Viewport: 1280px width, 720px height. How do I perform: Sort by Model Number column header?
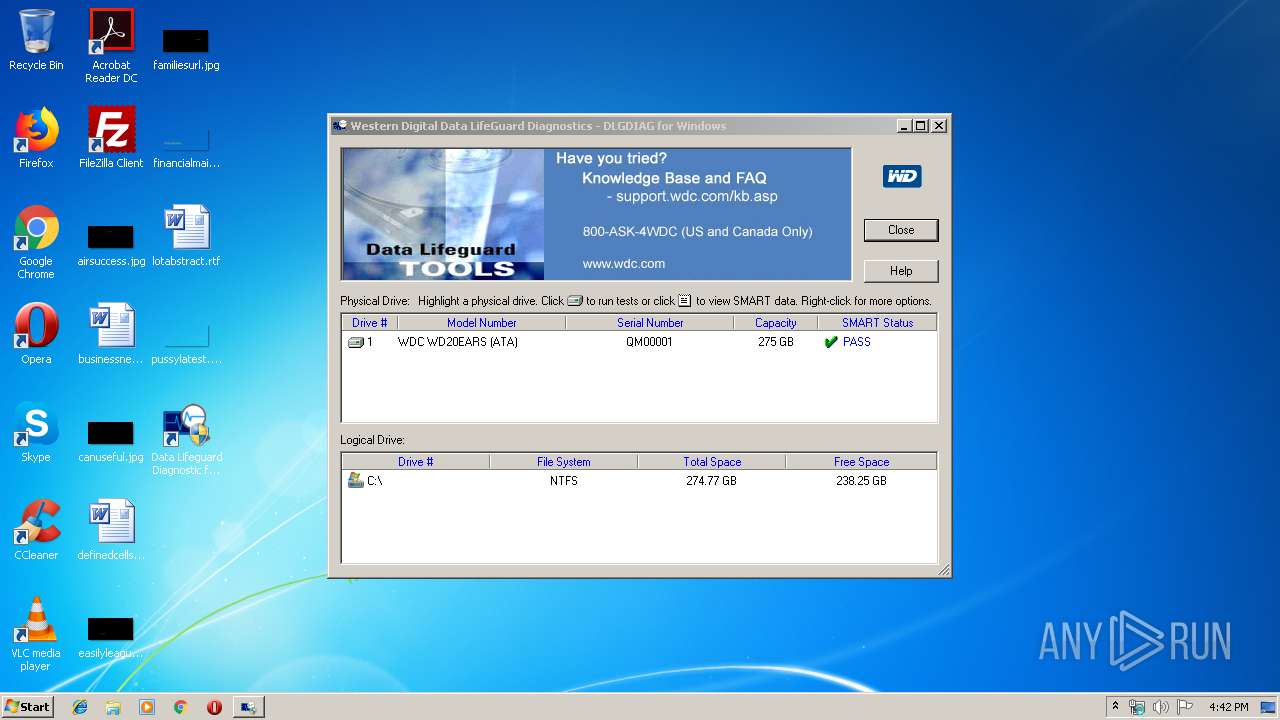[x=482, y=323]
